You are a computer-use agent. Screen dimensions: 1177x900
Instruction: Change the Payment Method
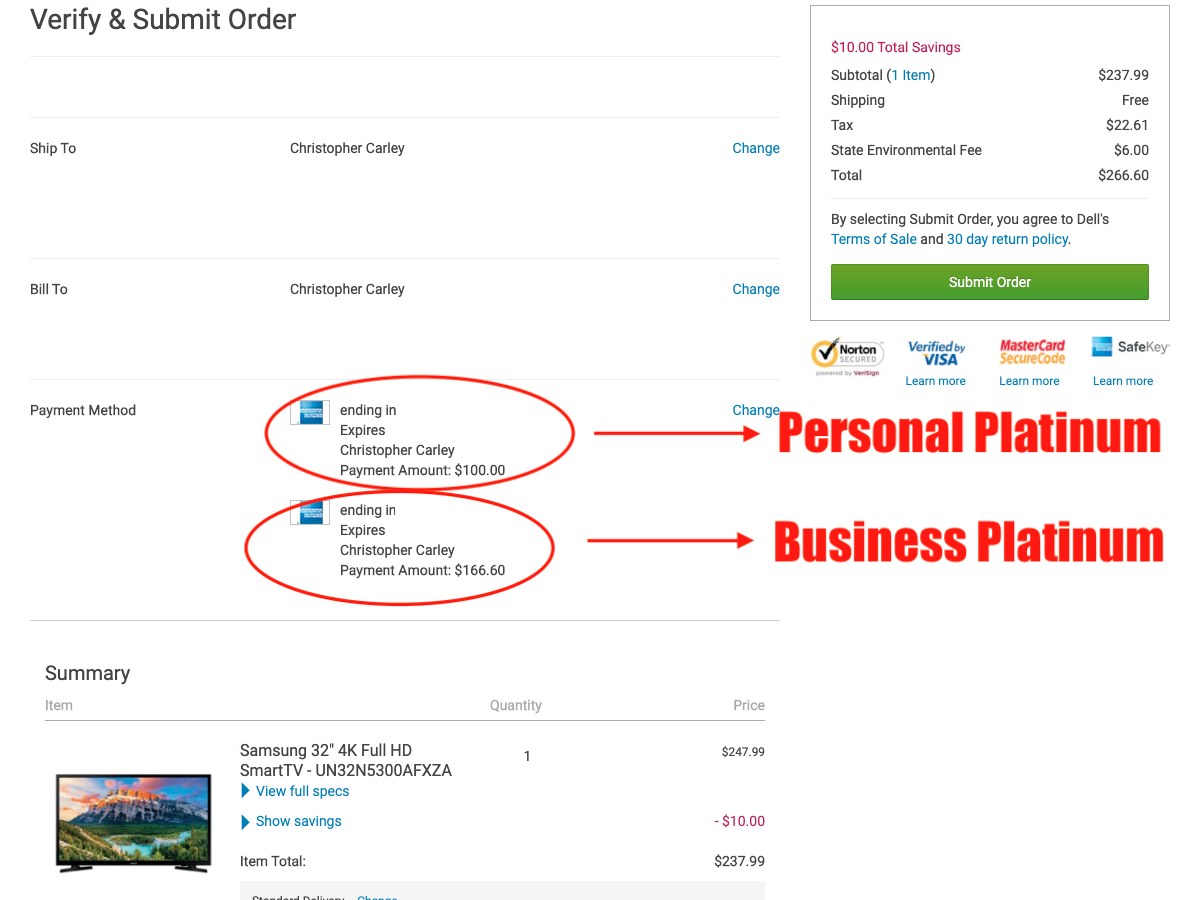coord(755,410)
